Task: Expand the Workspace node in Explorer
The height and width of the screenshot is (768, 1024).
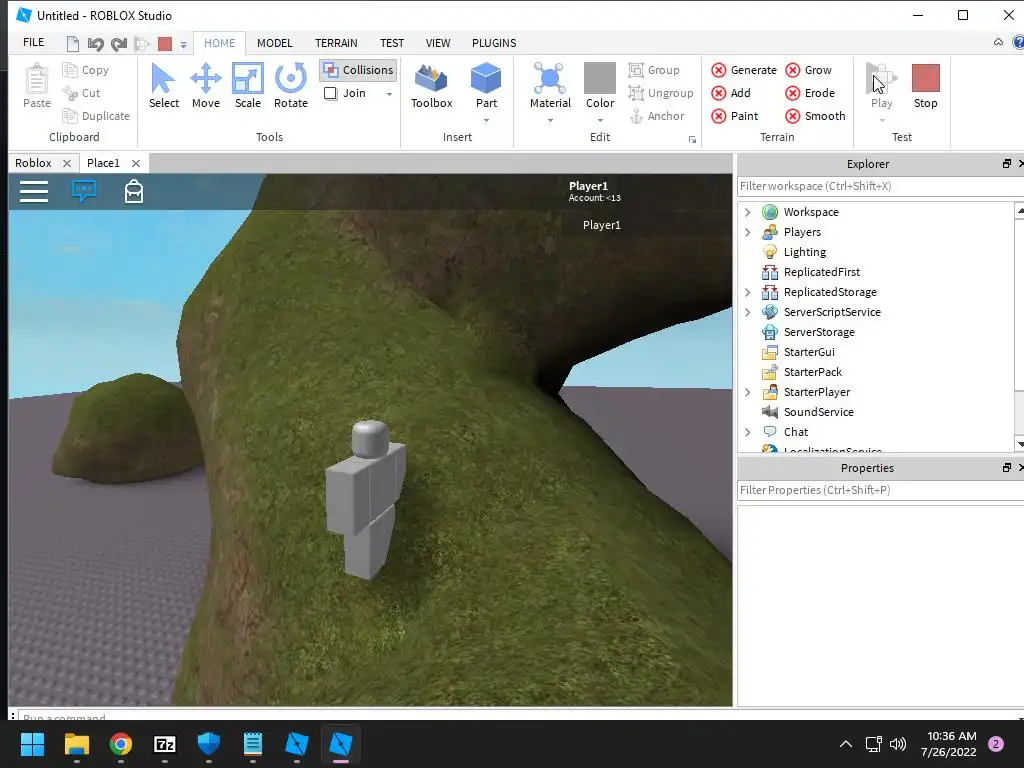Action: click(x=748, y=212)
